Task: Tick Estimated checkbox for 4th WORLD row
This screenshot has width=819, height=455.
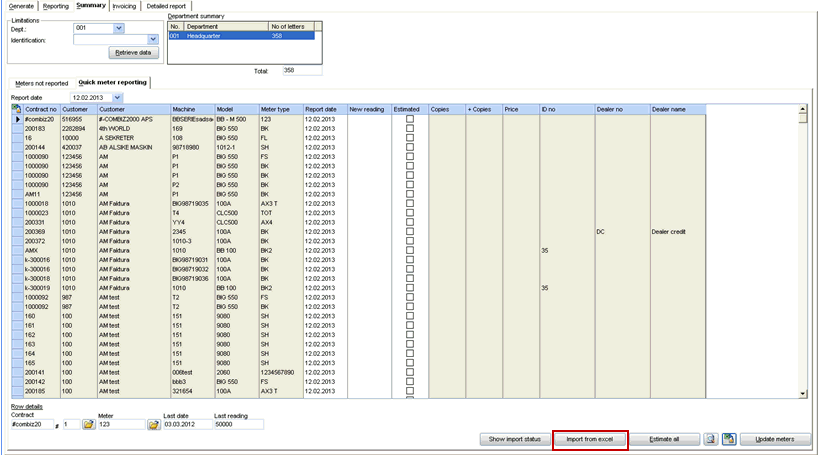Action: [409, 128]
